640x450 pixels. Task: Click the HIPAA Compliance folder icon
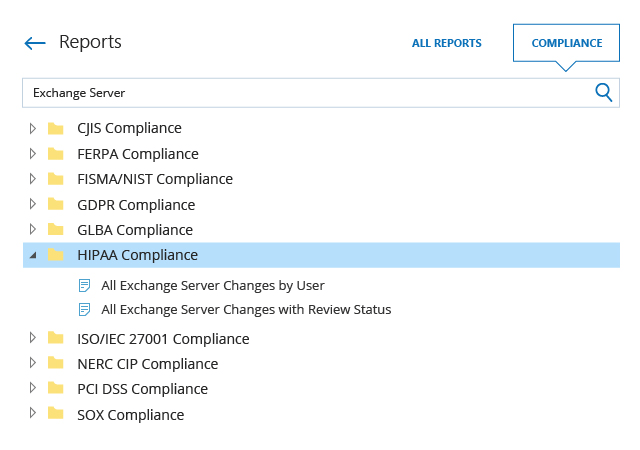click(x=56, y=255)
